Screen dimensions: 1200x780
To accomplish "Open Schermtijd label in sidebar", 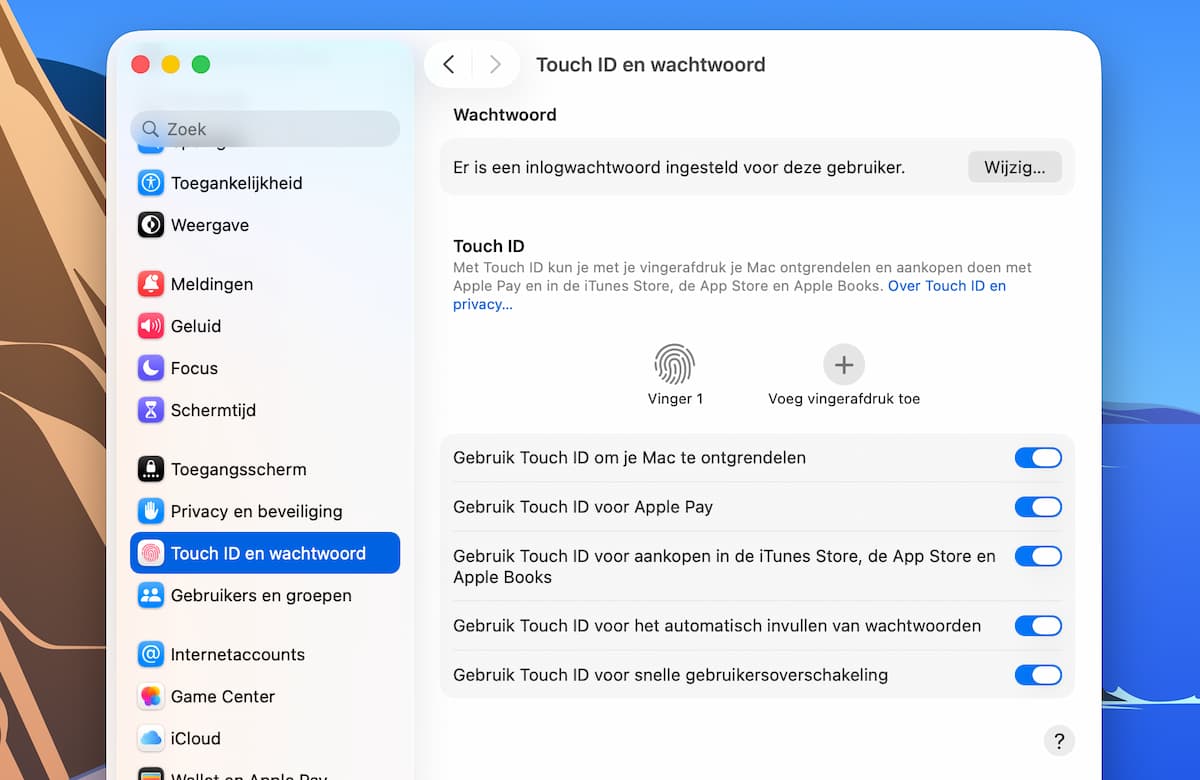I will pos(214,410).
